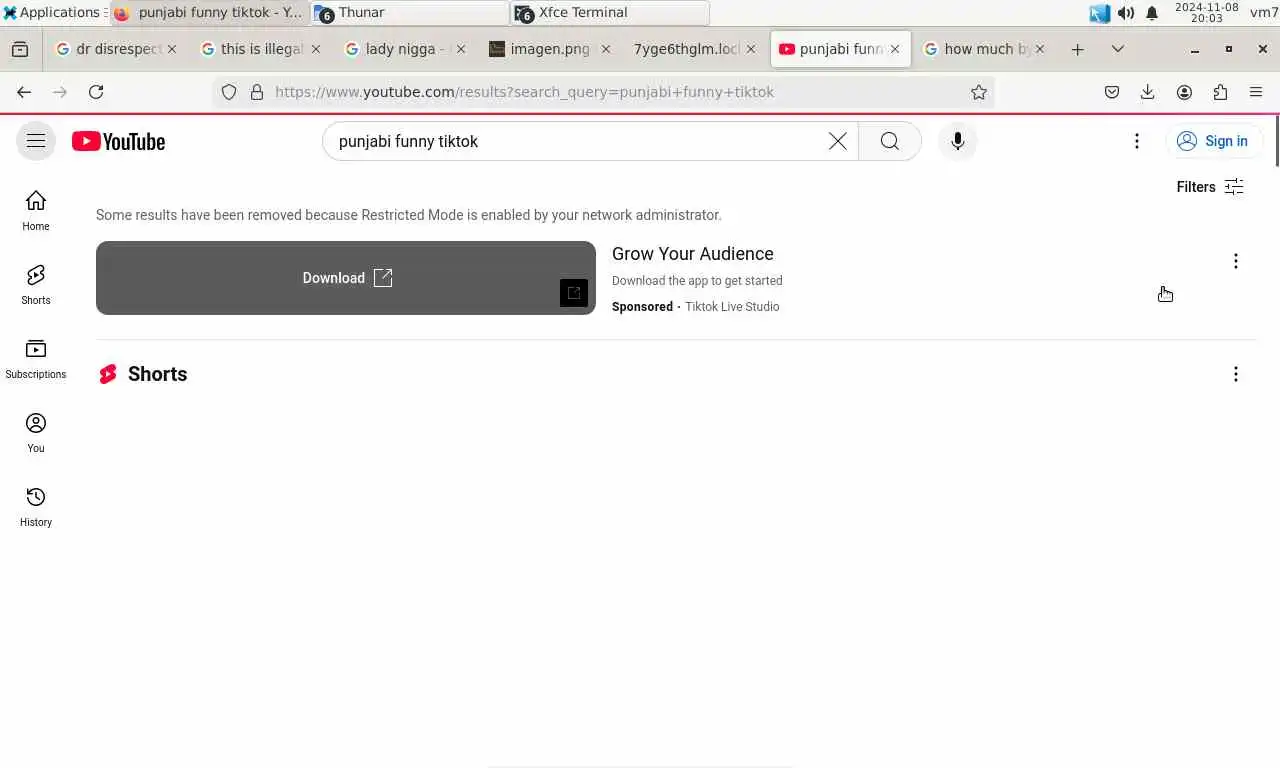The width and height of the screenshot is (1280, 768).
Task: Open History in the sidebar
Action: [x=36, y=507]
